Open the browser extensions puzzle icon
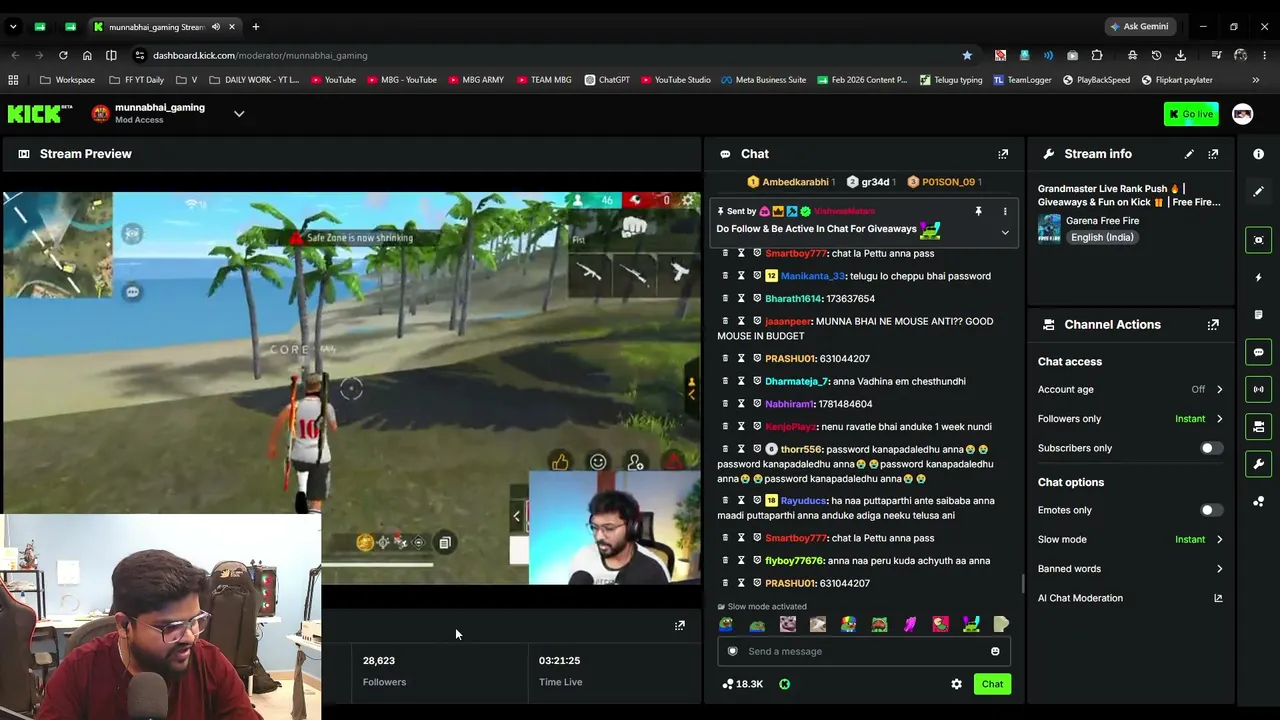Viewport: 1280px width, 720px height. click(x=1097, y=56)
